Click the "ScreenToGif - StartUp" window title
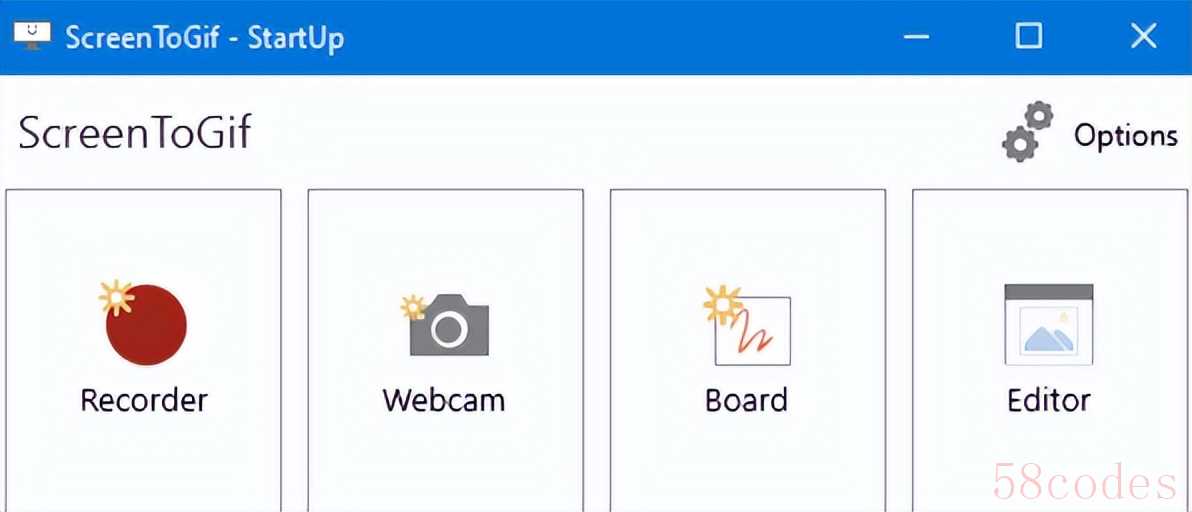This screenshot has height=512, width=1192. tap(204, 37)
